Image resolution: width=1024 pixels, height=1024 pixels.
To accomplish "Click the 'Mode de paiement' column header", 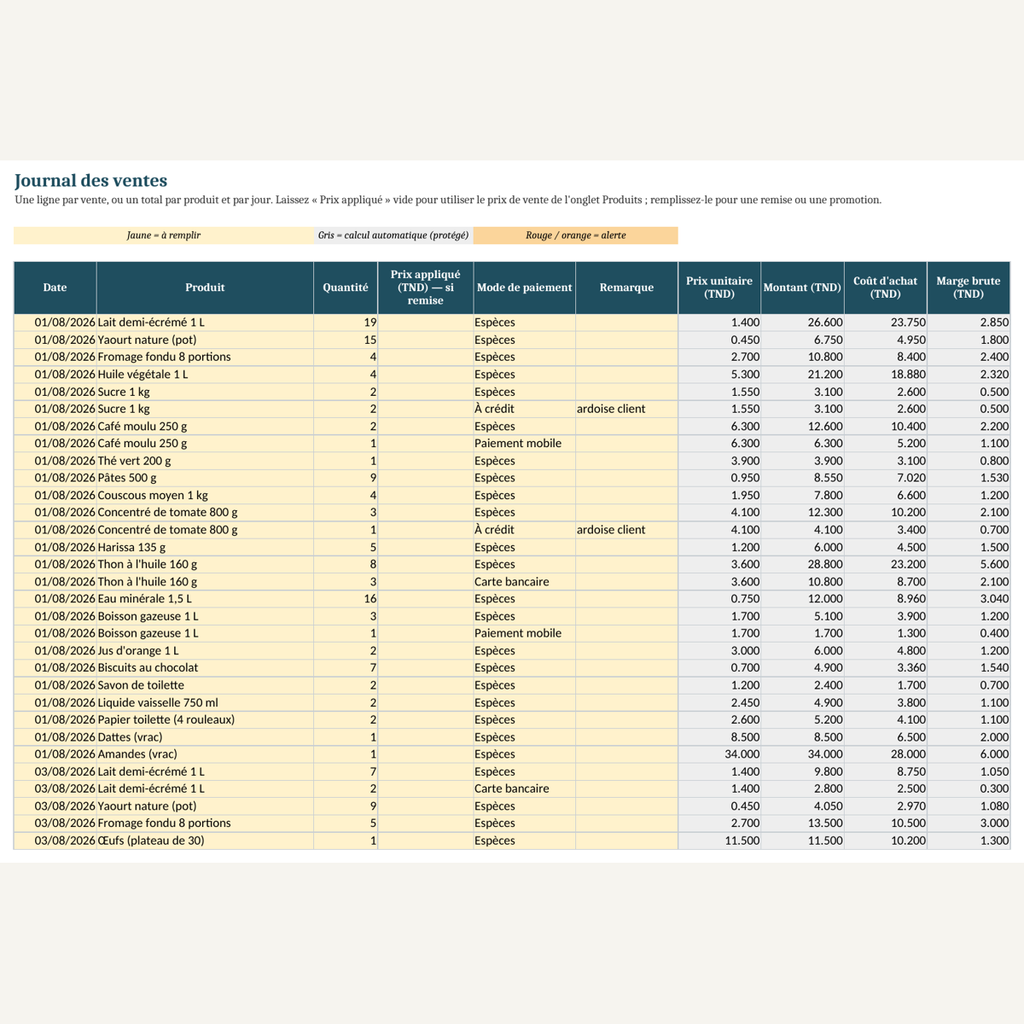I will pos(524,287).
